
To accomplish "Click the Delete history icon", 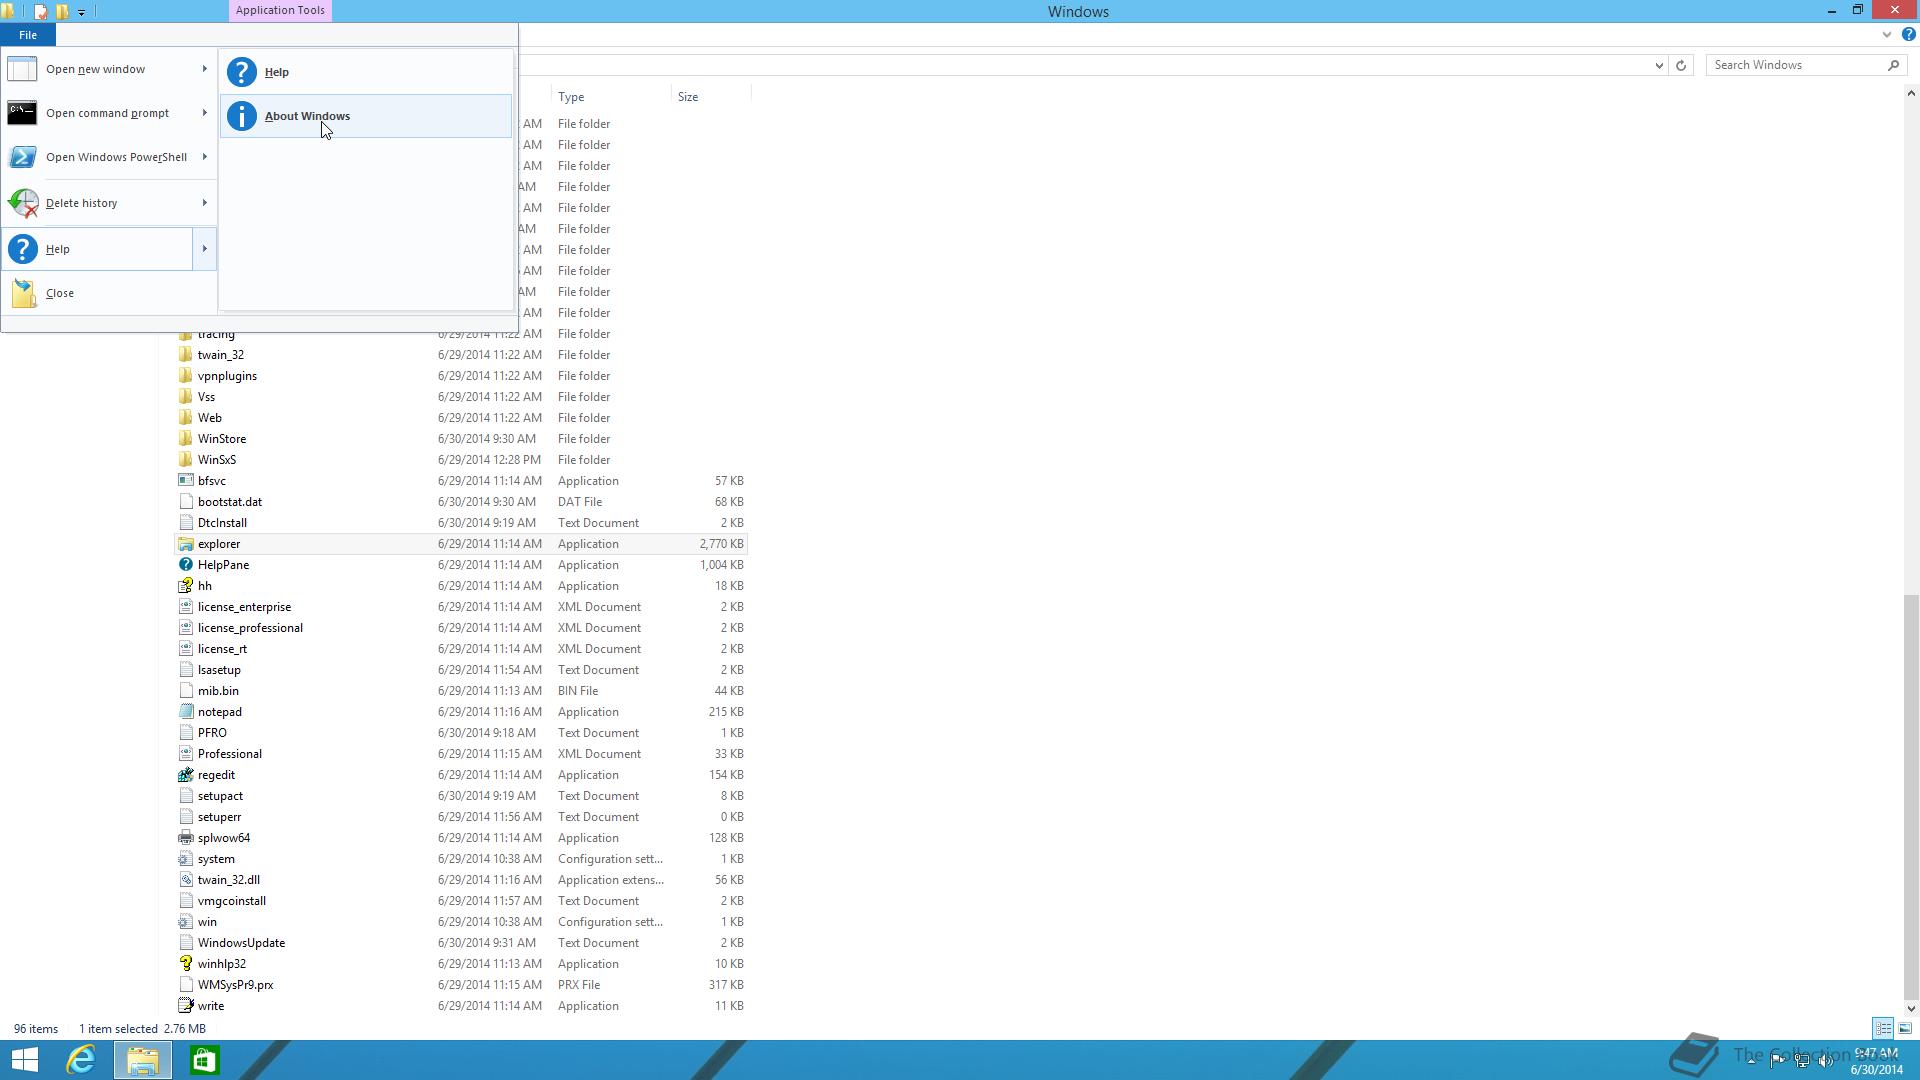I will (x=22, y=203).
